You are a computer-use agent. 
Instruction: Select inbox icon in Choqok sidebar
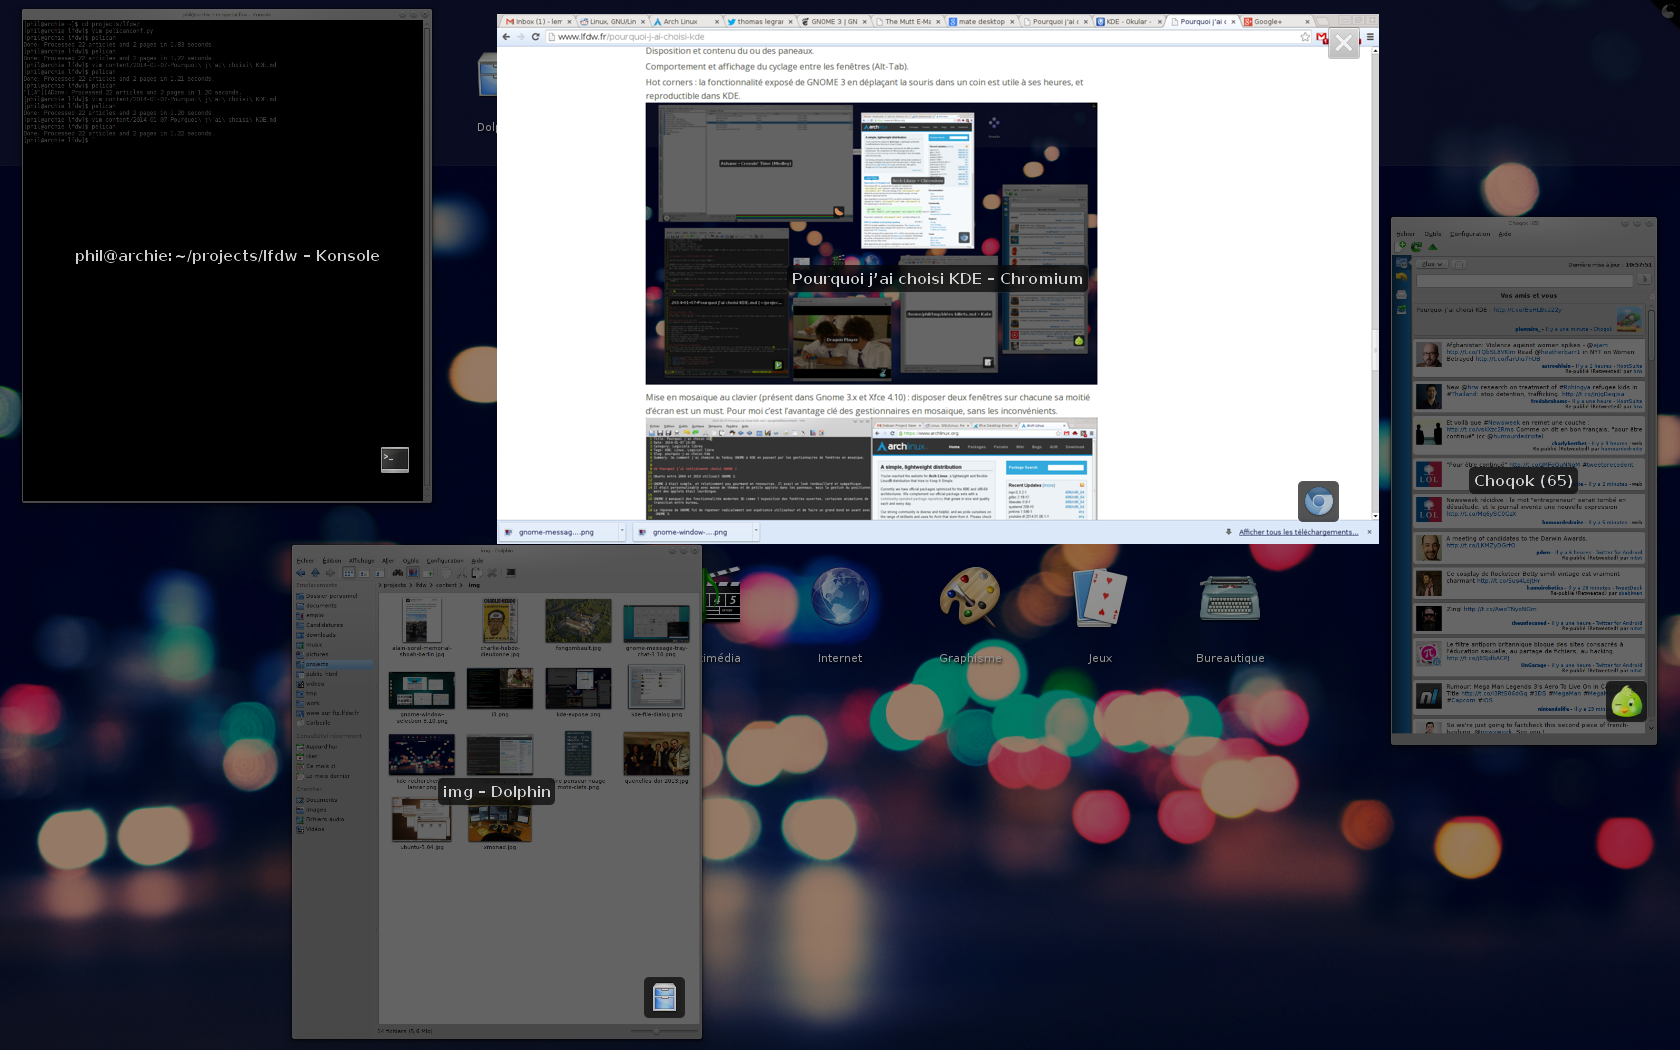pos(1401,294)
